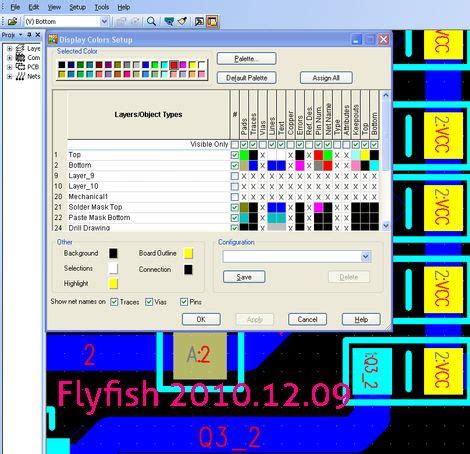The height and width of the screenshot is (454, 470).
Task: Click the Cancel button
Action: coord(307,319)
